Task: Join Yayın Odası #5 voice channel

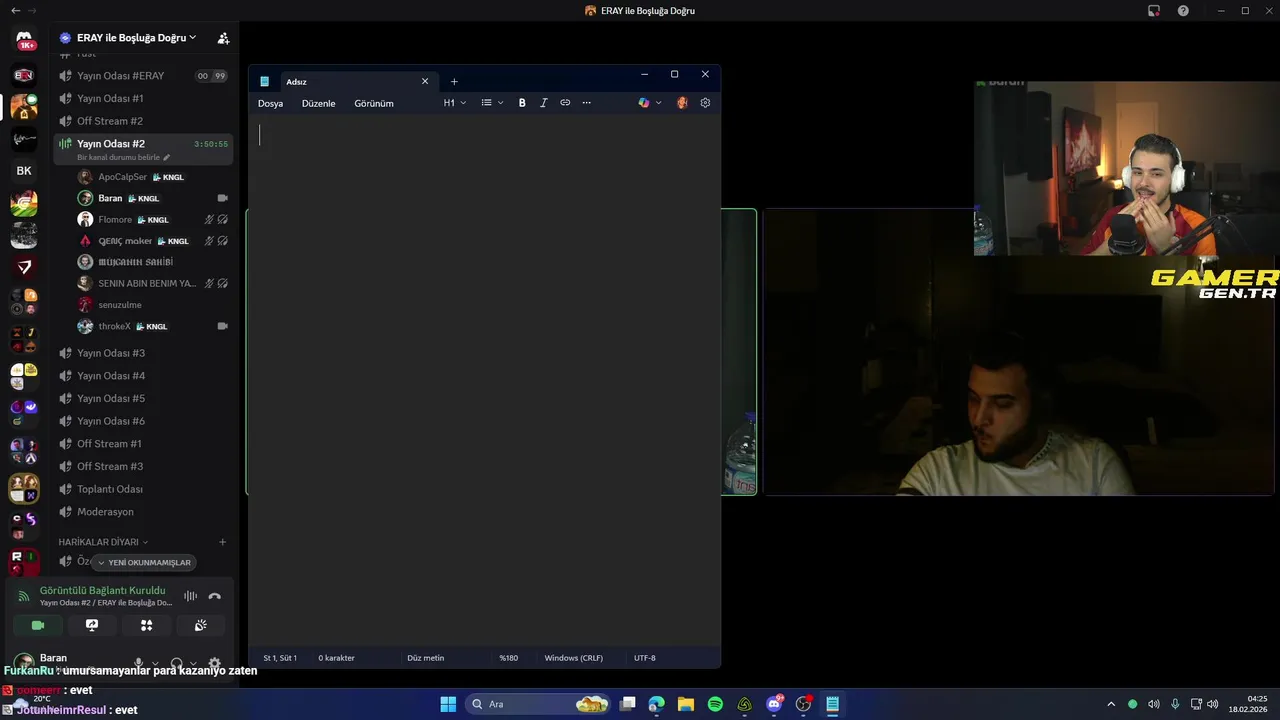Action: (x=143, y=398)
